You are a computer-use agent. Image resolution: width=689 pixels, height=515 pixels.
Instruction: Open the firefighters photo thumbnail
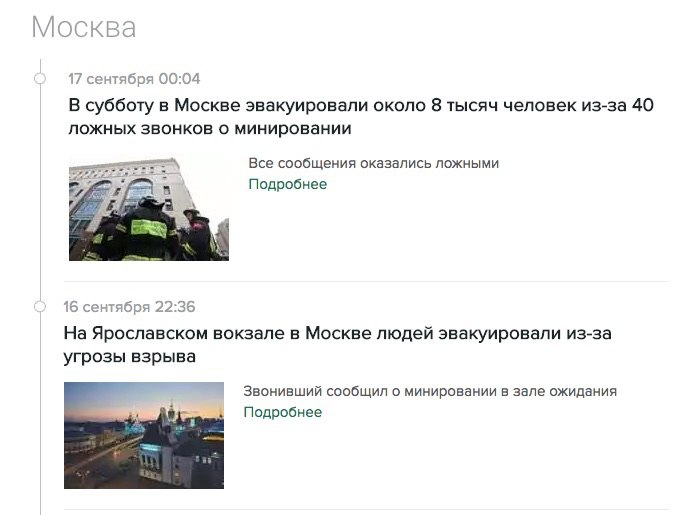point(149,209)
